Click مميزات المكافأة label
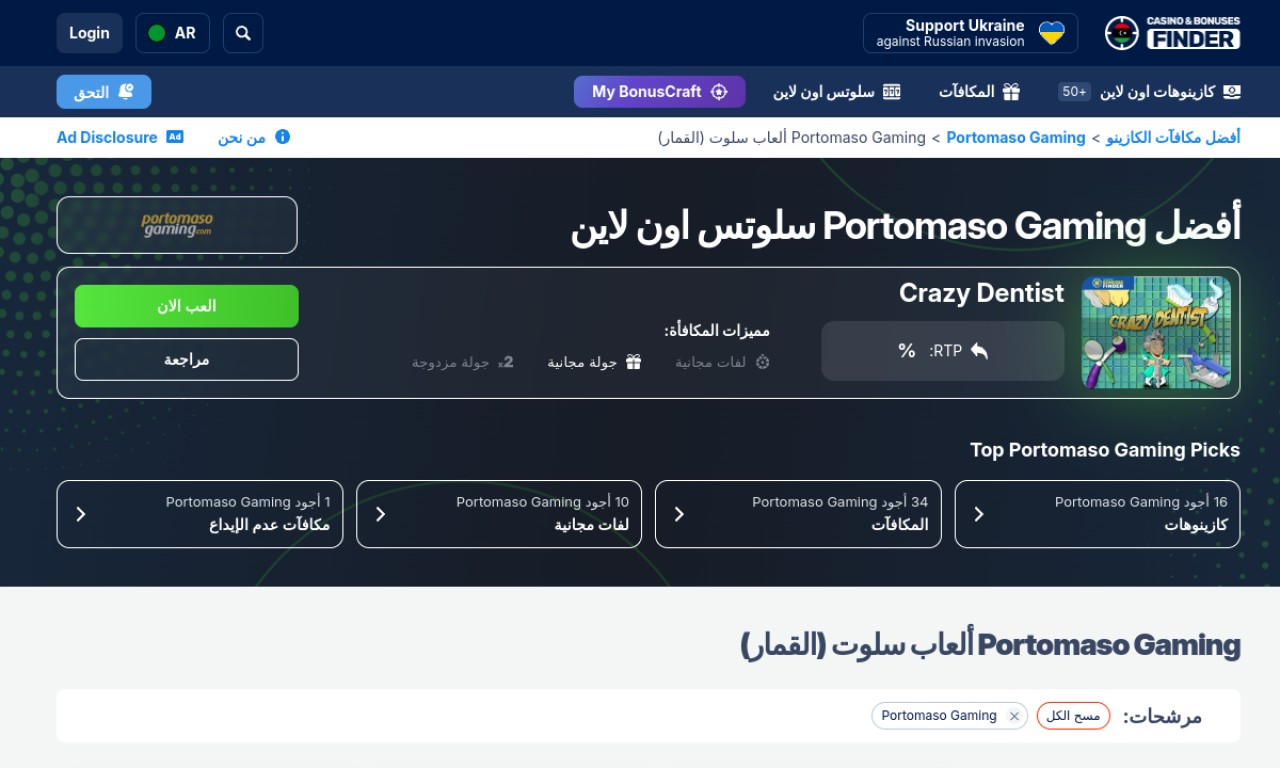The image size is (1280, 768). pyautogui.click(x=717, y=330)
